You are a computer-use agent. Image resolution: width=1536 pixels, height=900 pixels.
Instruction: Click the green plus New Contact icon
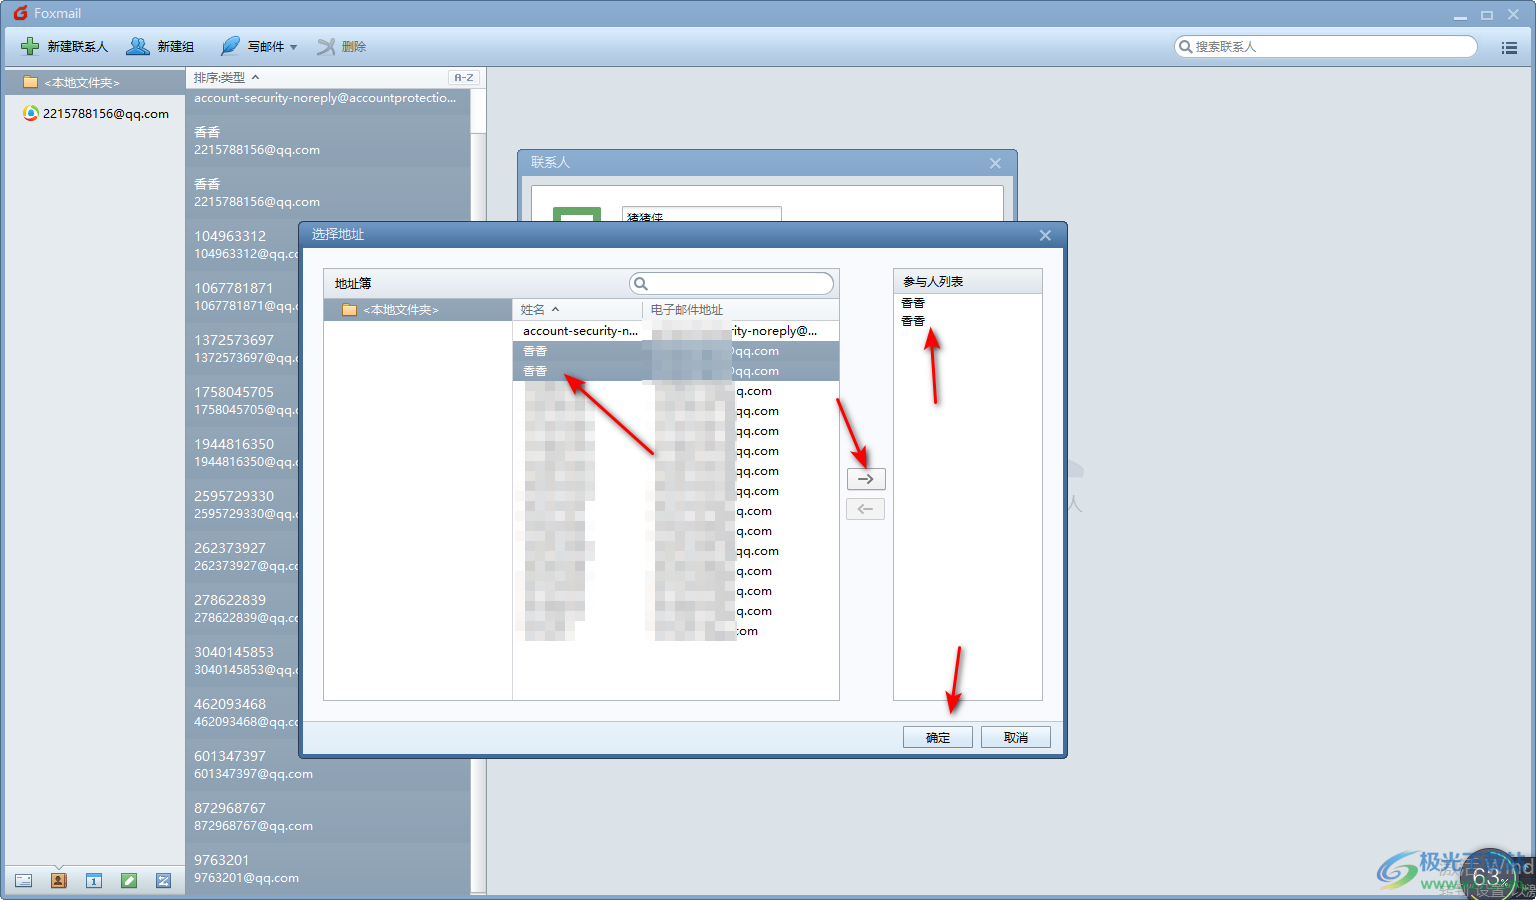pyautogui.click(x=30, y=46)
